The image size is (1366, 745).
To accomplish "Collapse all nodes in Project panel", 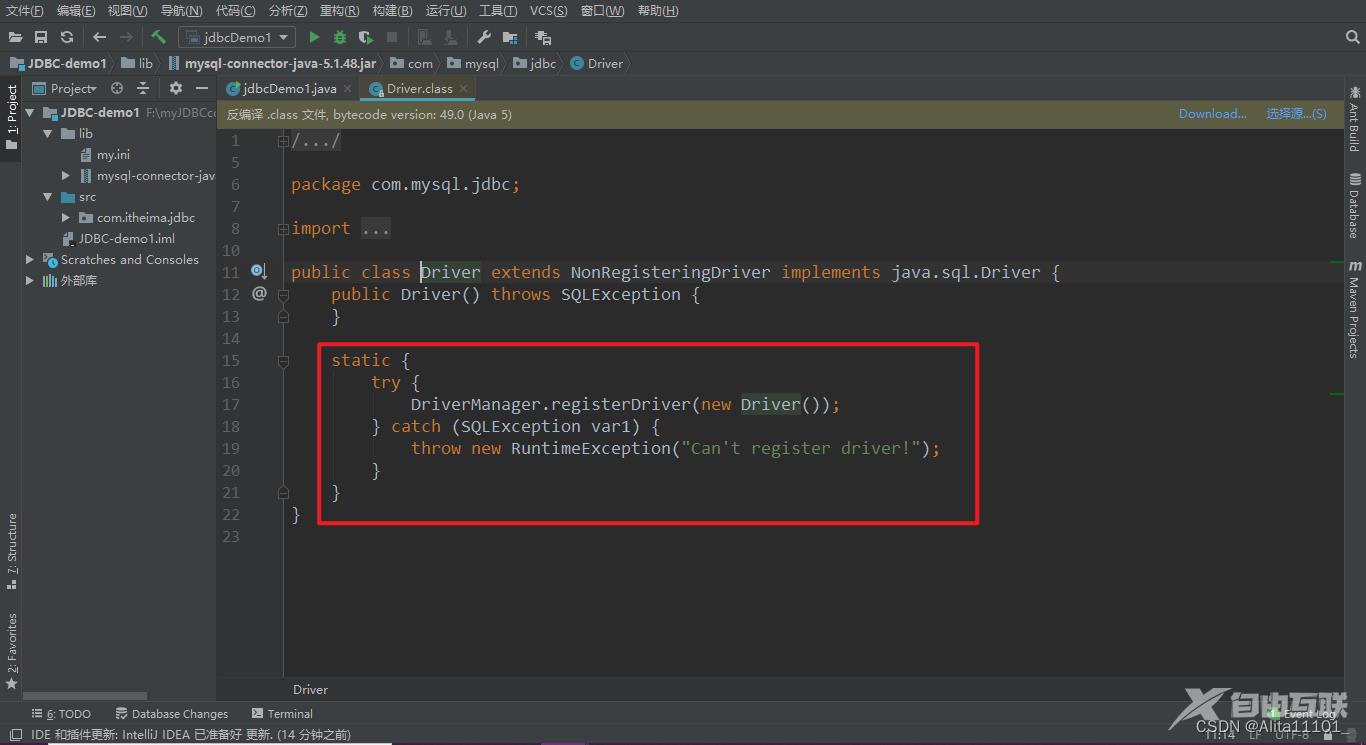I will 143,88.
